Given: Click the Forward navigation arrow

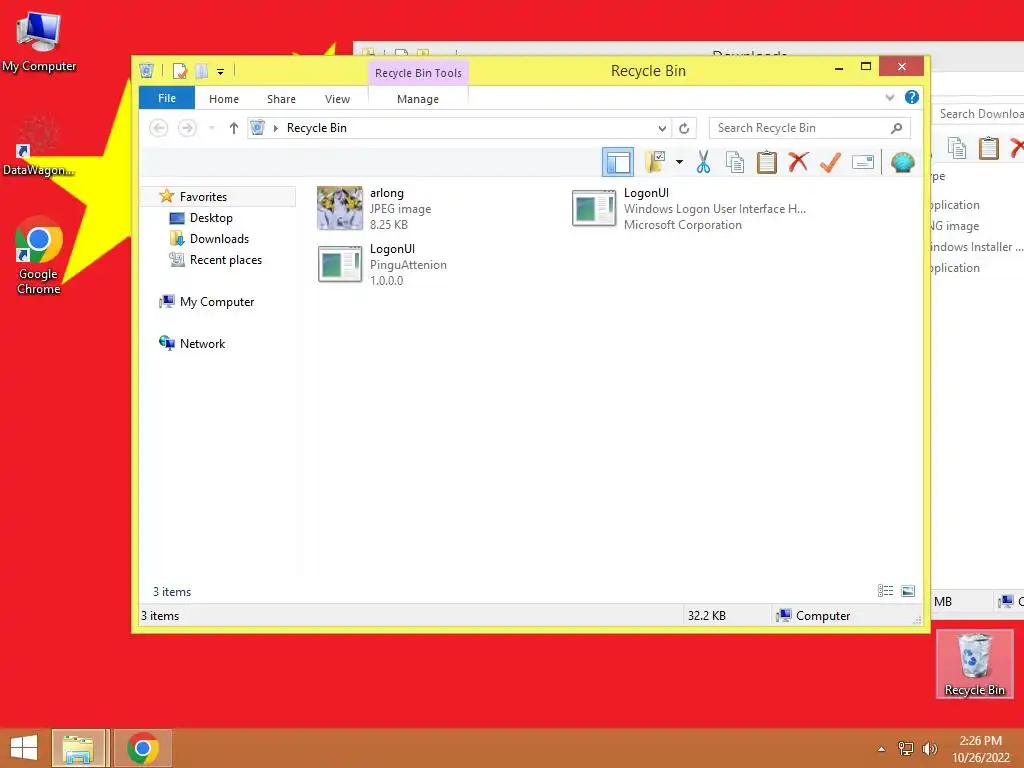Looking at the screenshot, I should pyautogui.click(x=187, y=128).
